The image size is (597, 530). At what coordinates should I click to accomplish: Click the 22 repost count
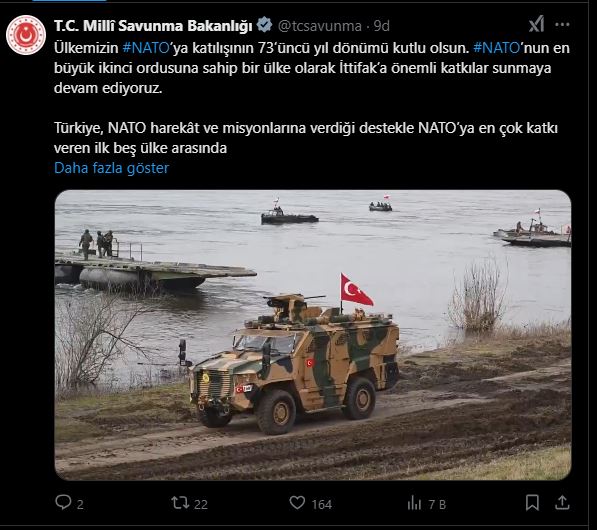tap(201, 504)
